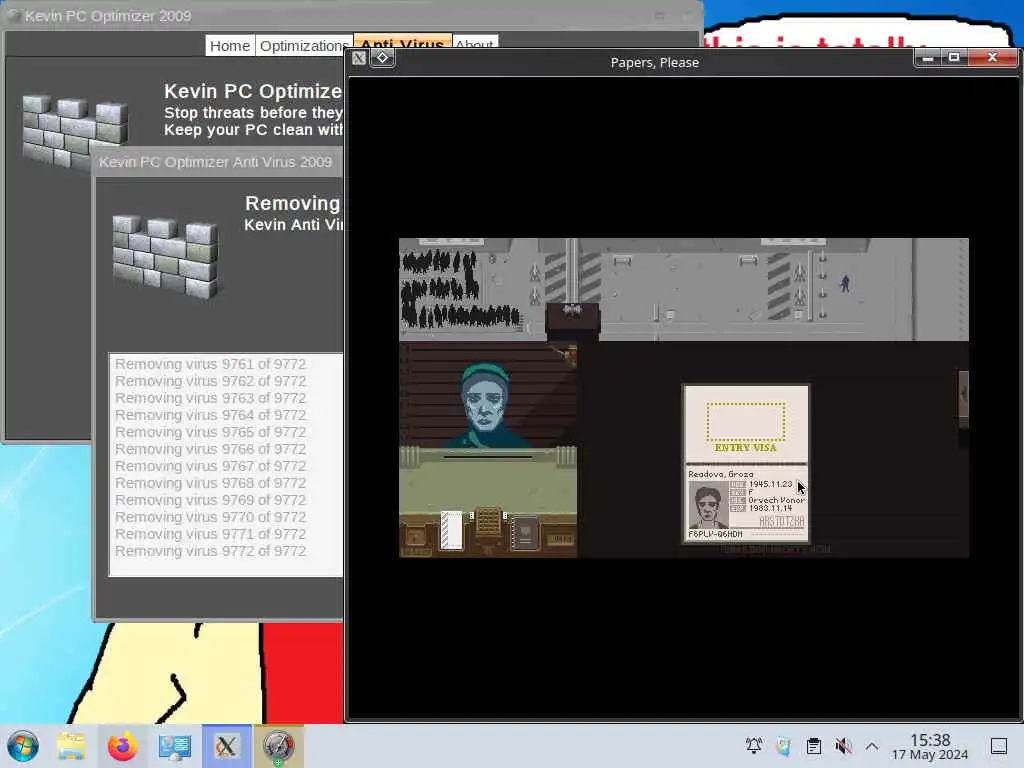This screenshot has height=768, width=1024.
Task: Open the file manager from the taskbar
Action: (71, 746)
